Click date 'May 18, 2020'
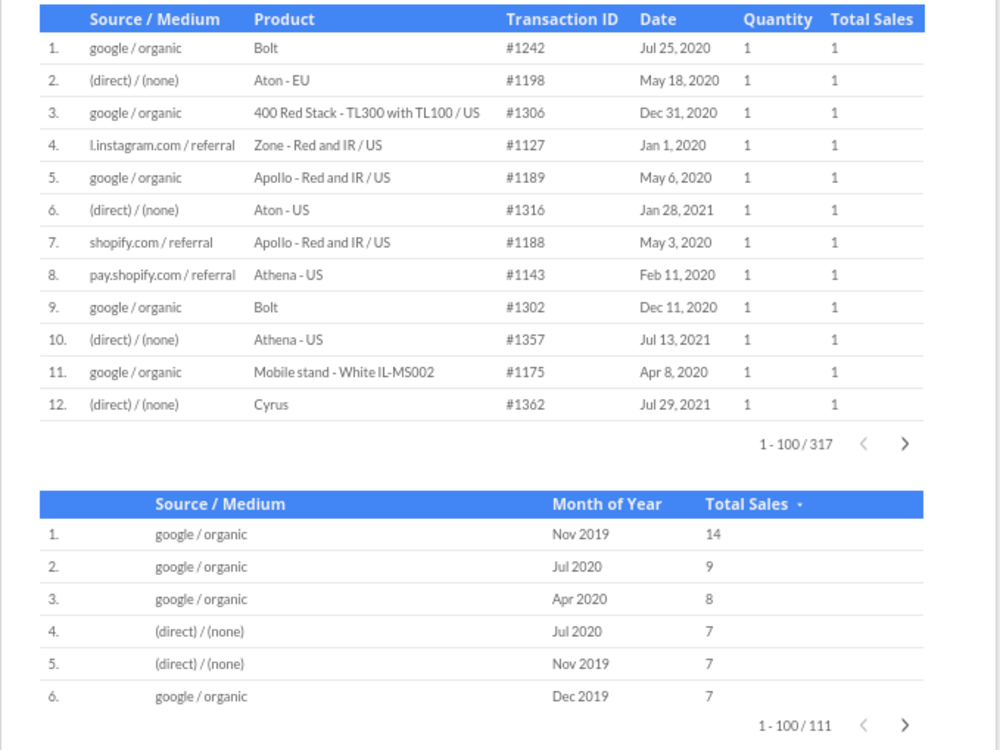Viewport: 1000px width, 750px height. [x=679, y=81]
